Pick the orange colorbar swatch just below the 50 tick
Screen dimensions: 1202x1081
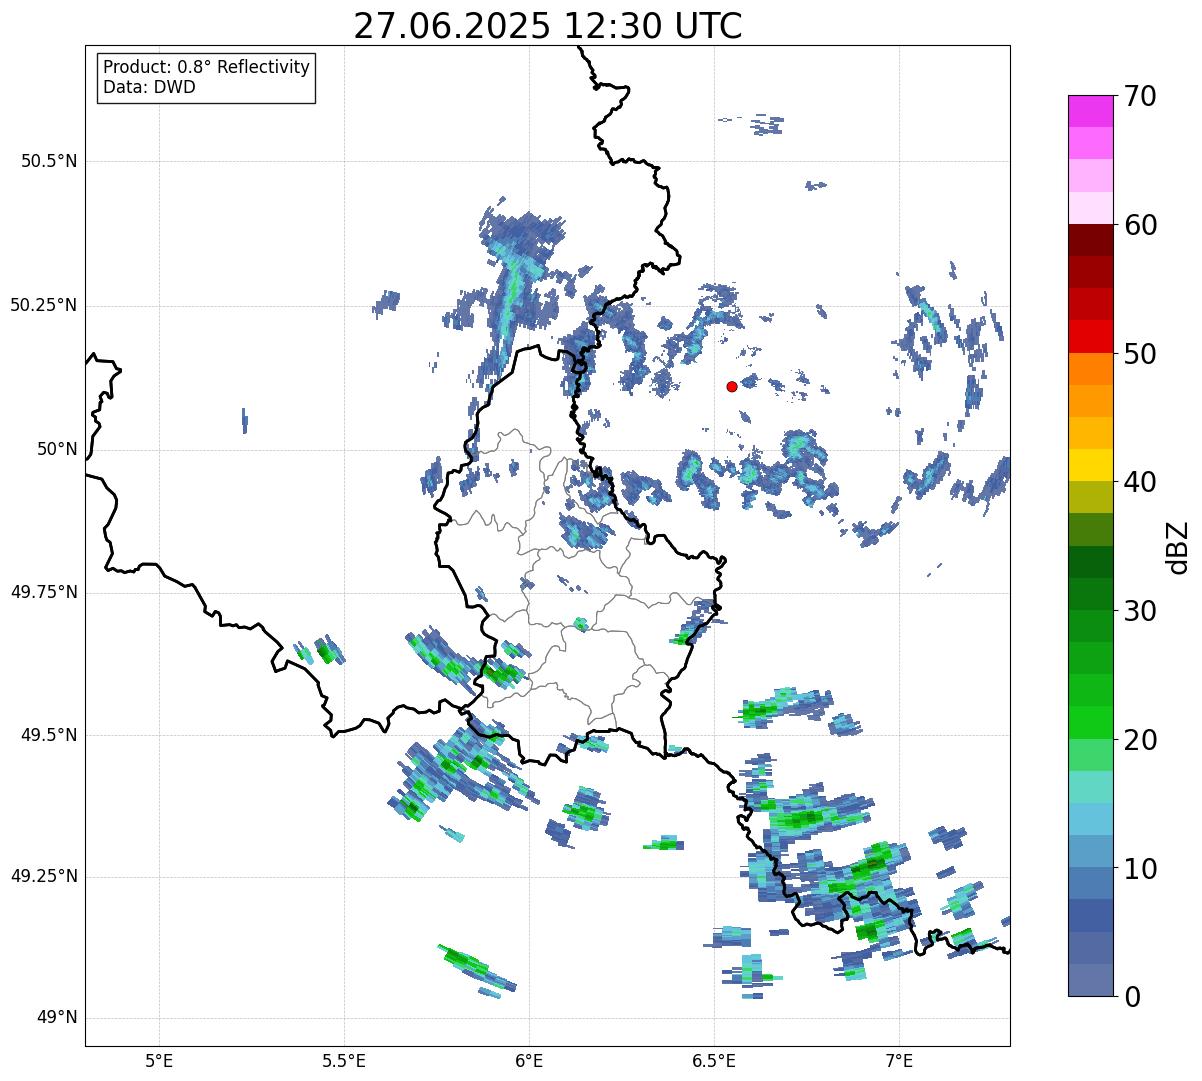(x=1090, y=369)
